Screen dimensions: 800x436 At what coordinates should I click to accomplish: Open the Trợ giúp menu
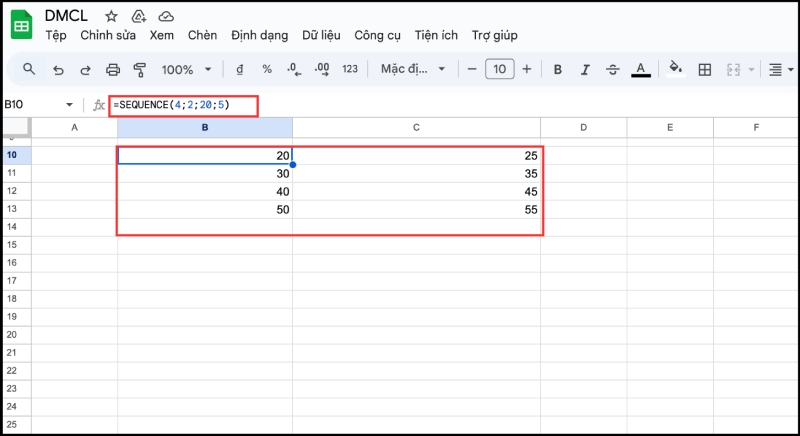pos(494,35)
